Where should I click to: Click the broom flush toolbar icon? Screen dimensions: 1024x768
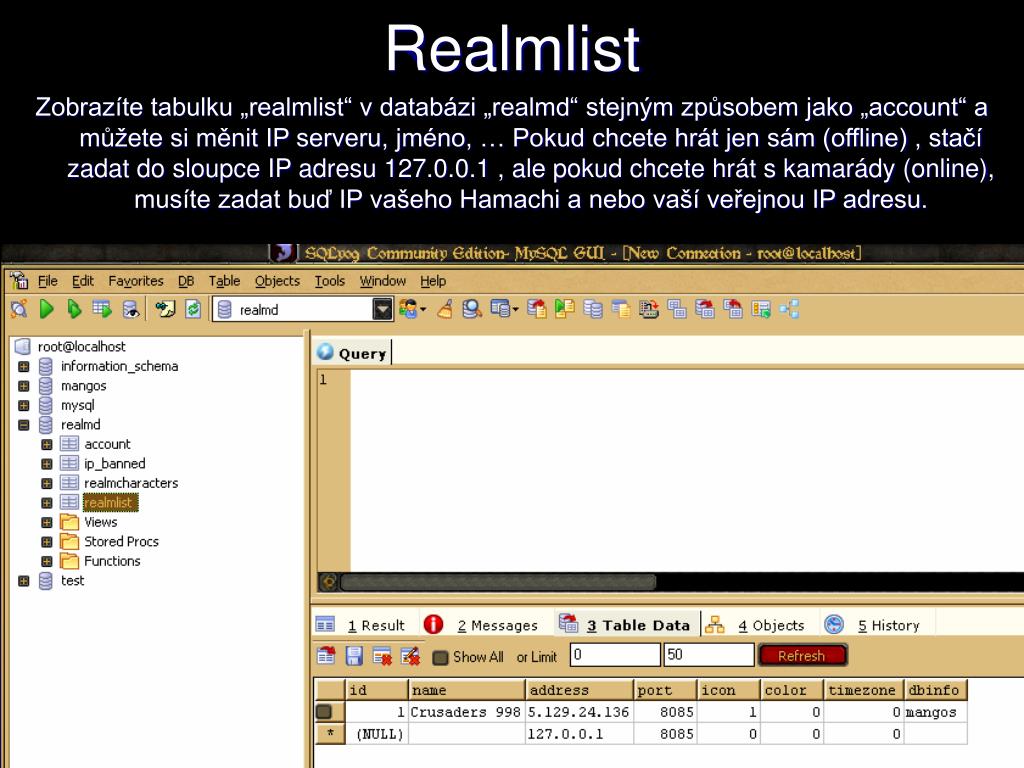pyautogui.click(x=445, y=309)
